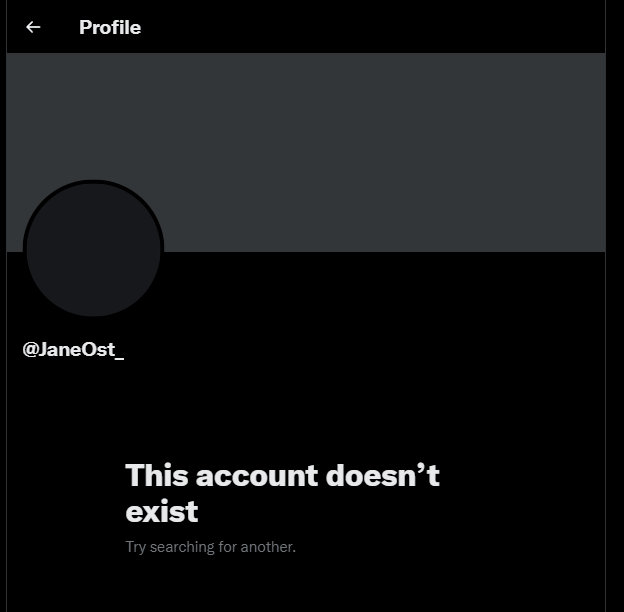
Task: Click the right edge column divider
Action: [605, 306]
